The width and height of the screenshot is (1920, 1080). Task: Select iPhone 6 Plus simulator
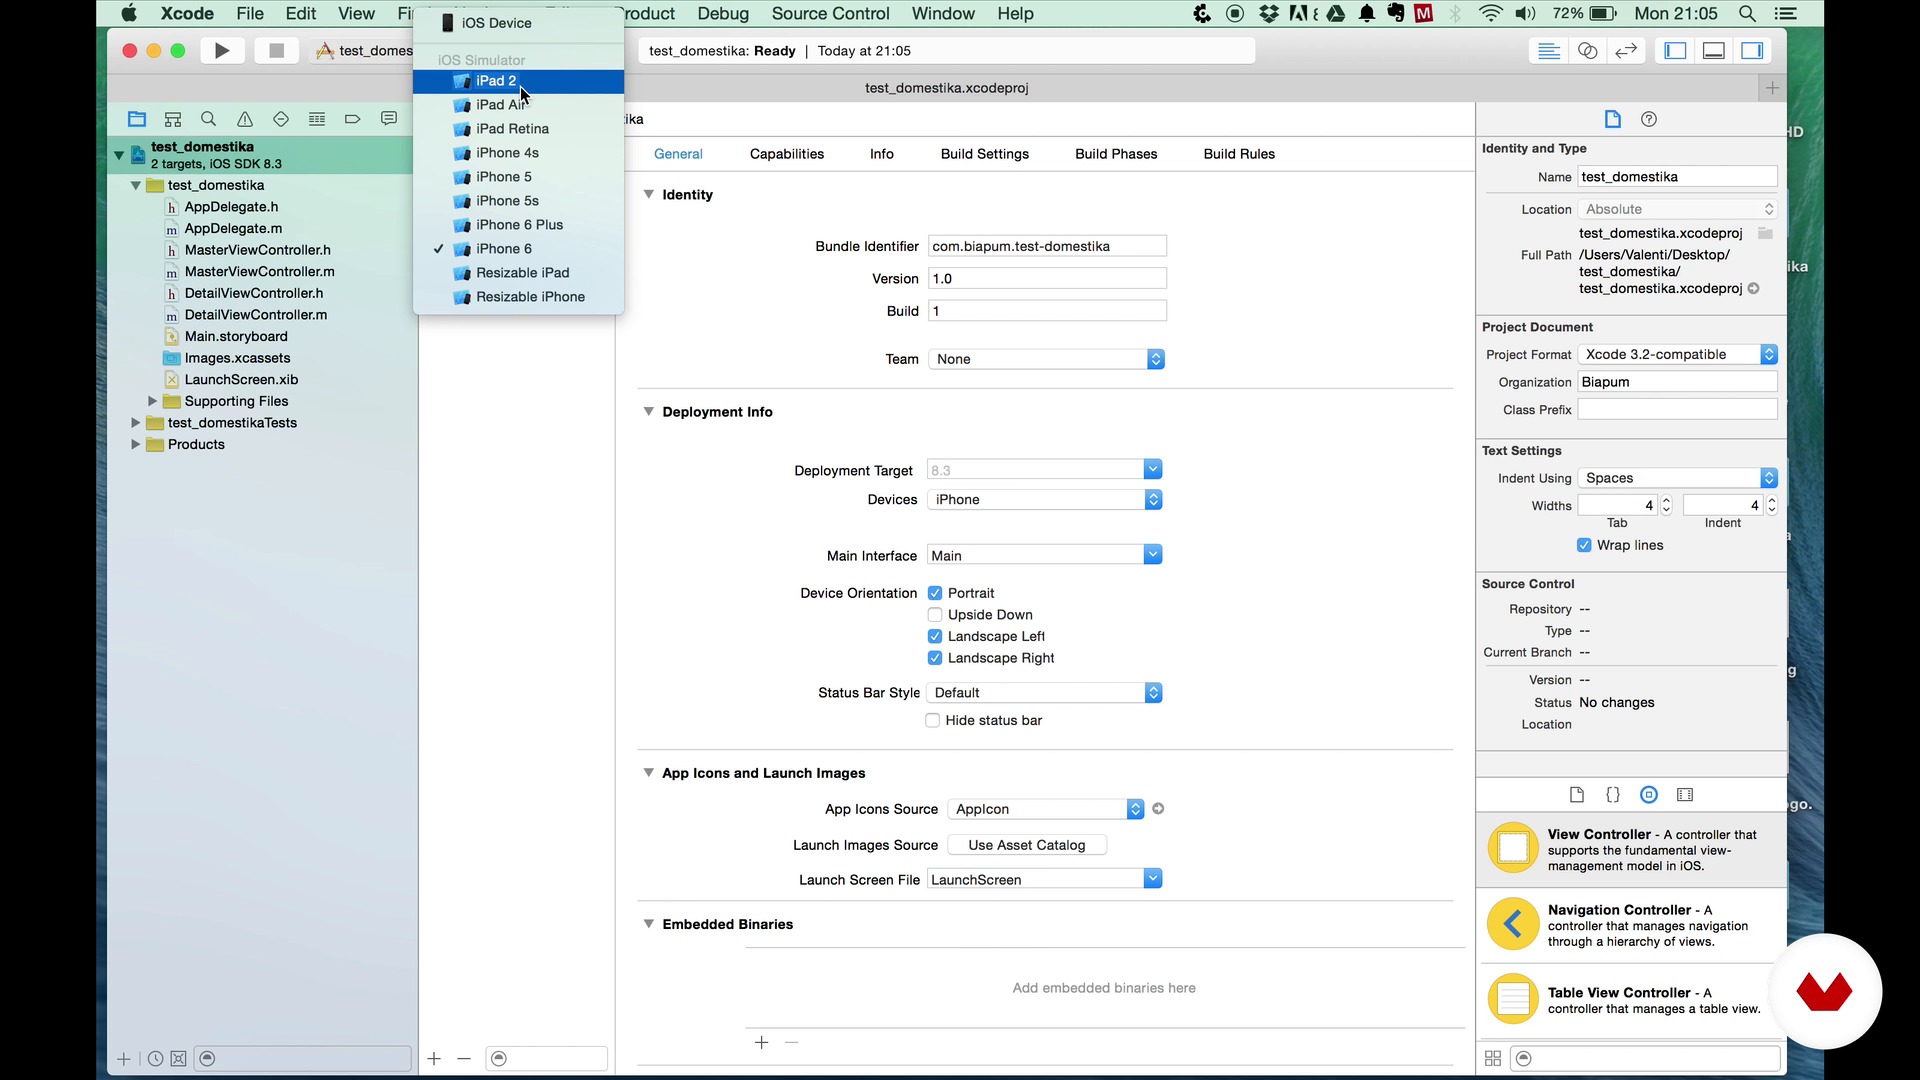[518, 225]
